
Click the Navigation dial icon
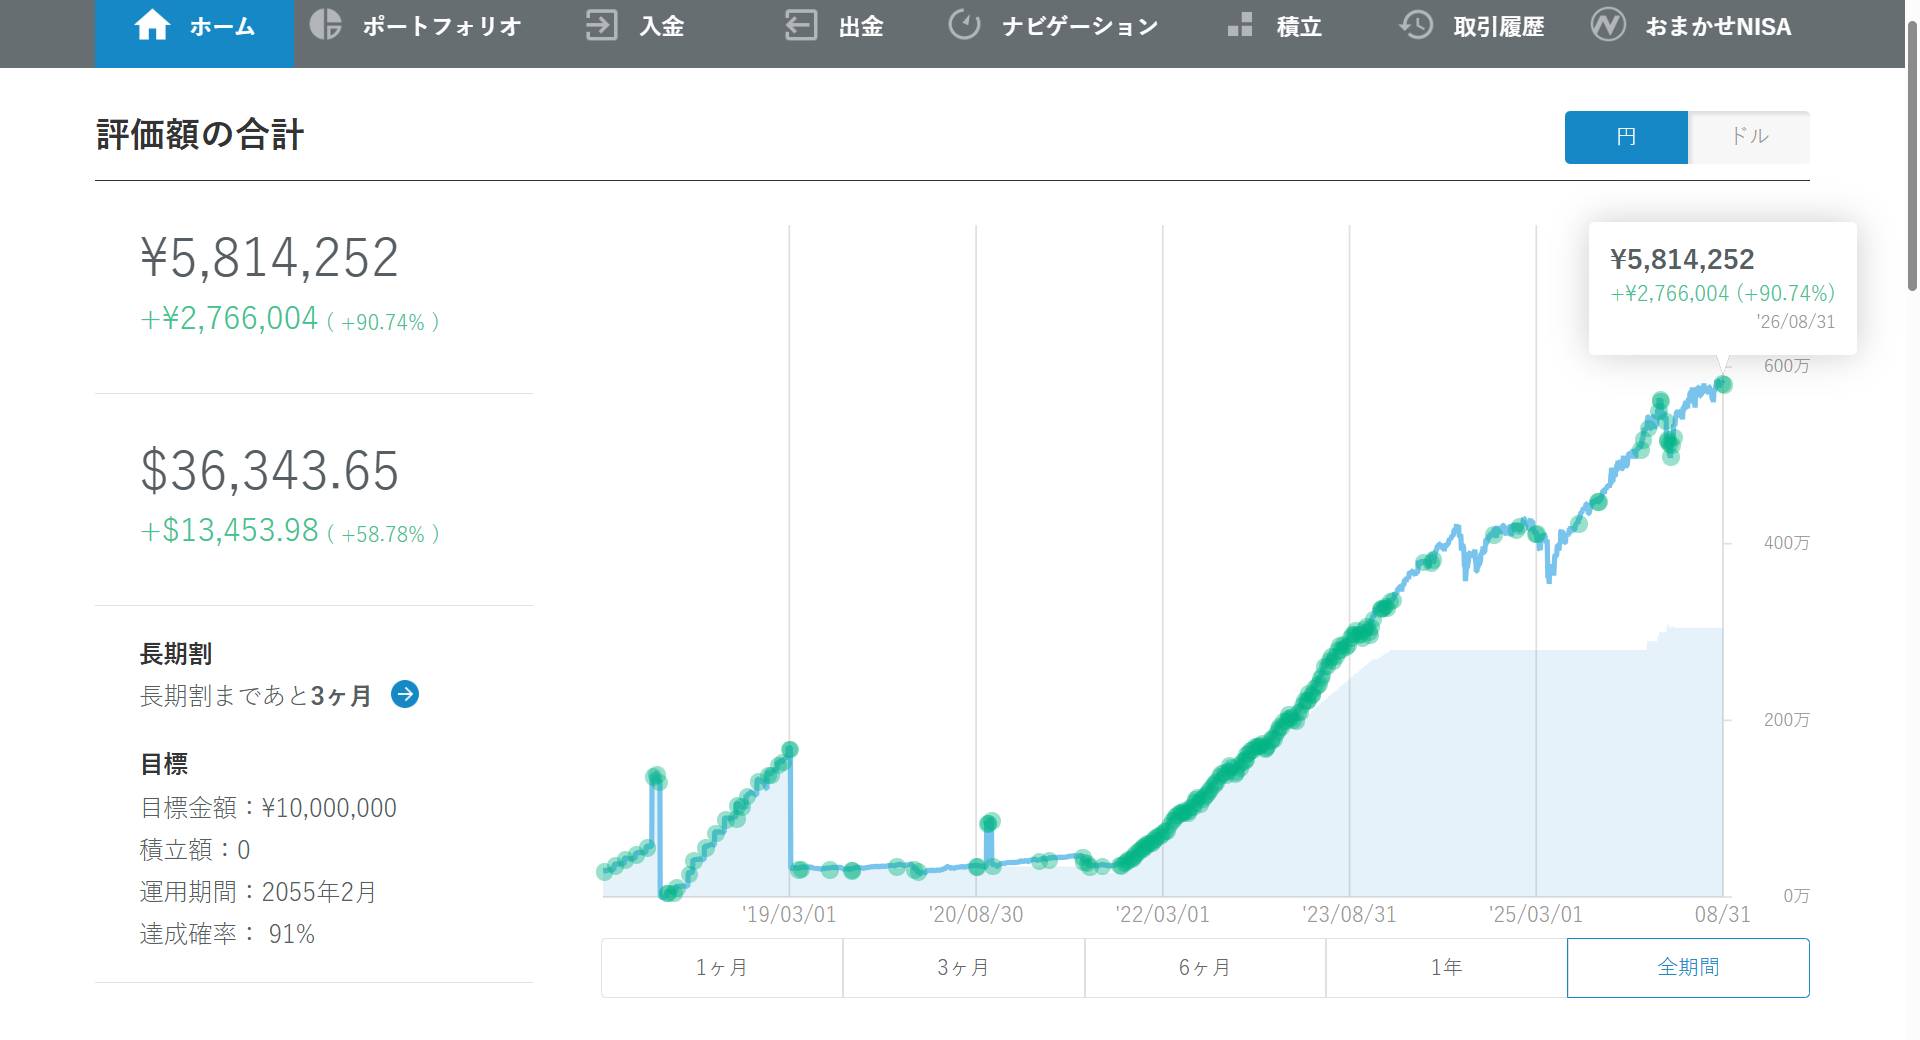pyautogui.click(x=964, y=24)
